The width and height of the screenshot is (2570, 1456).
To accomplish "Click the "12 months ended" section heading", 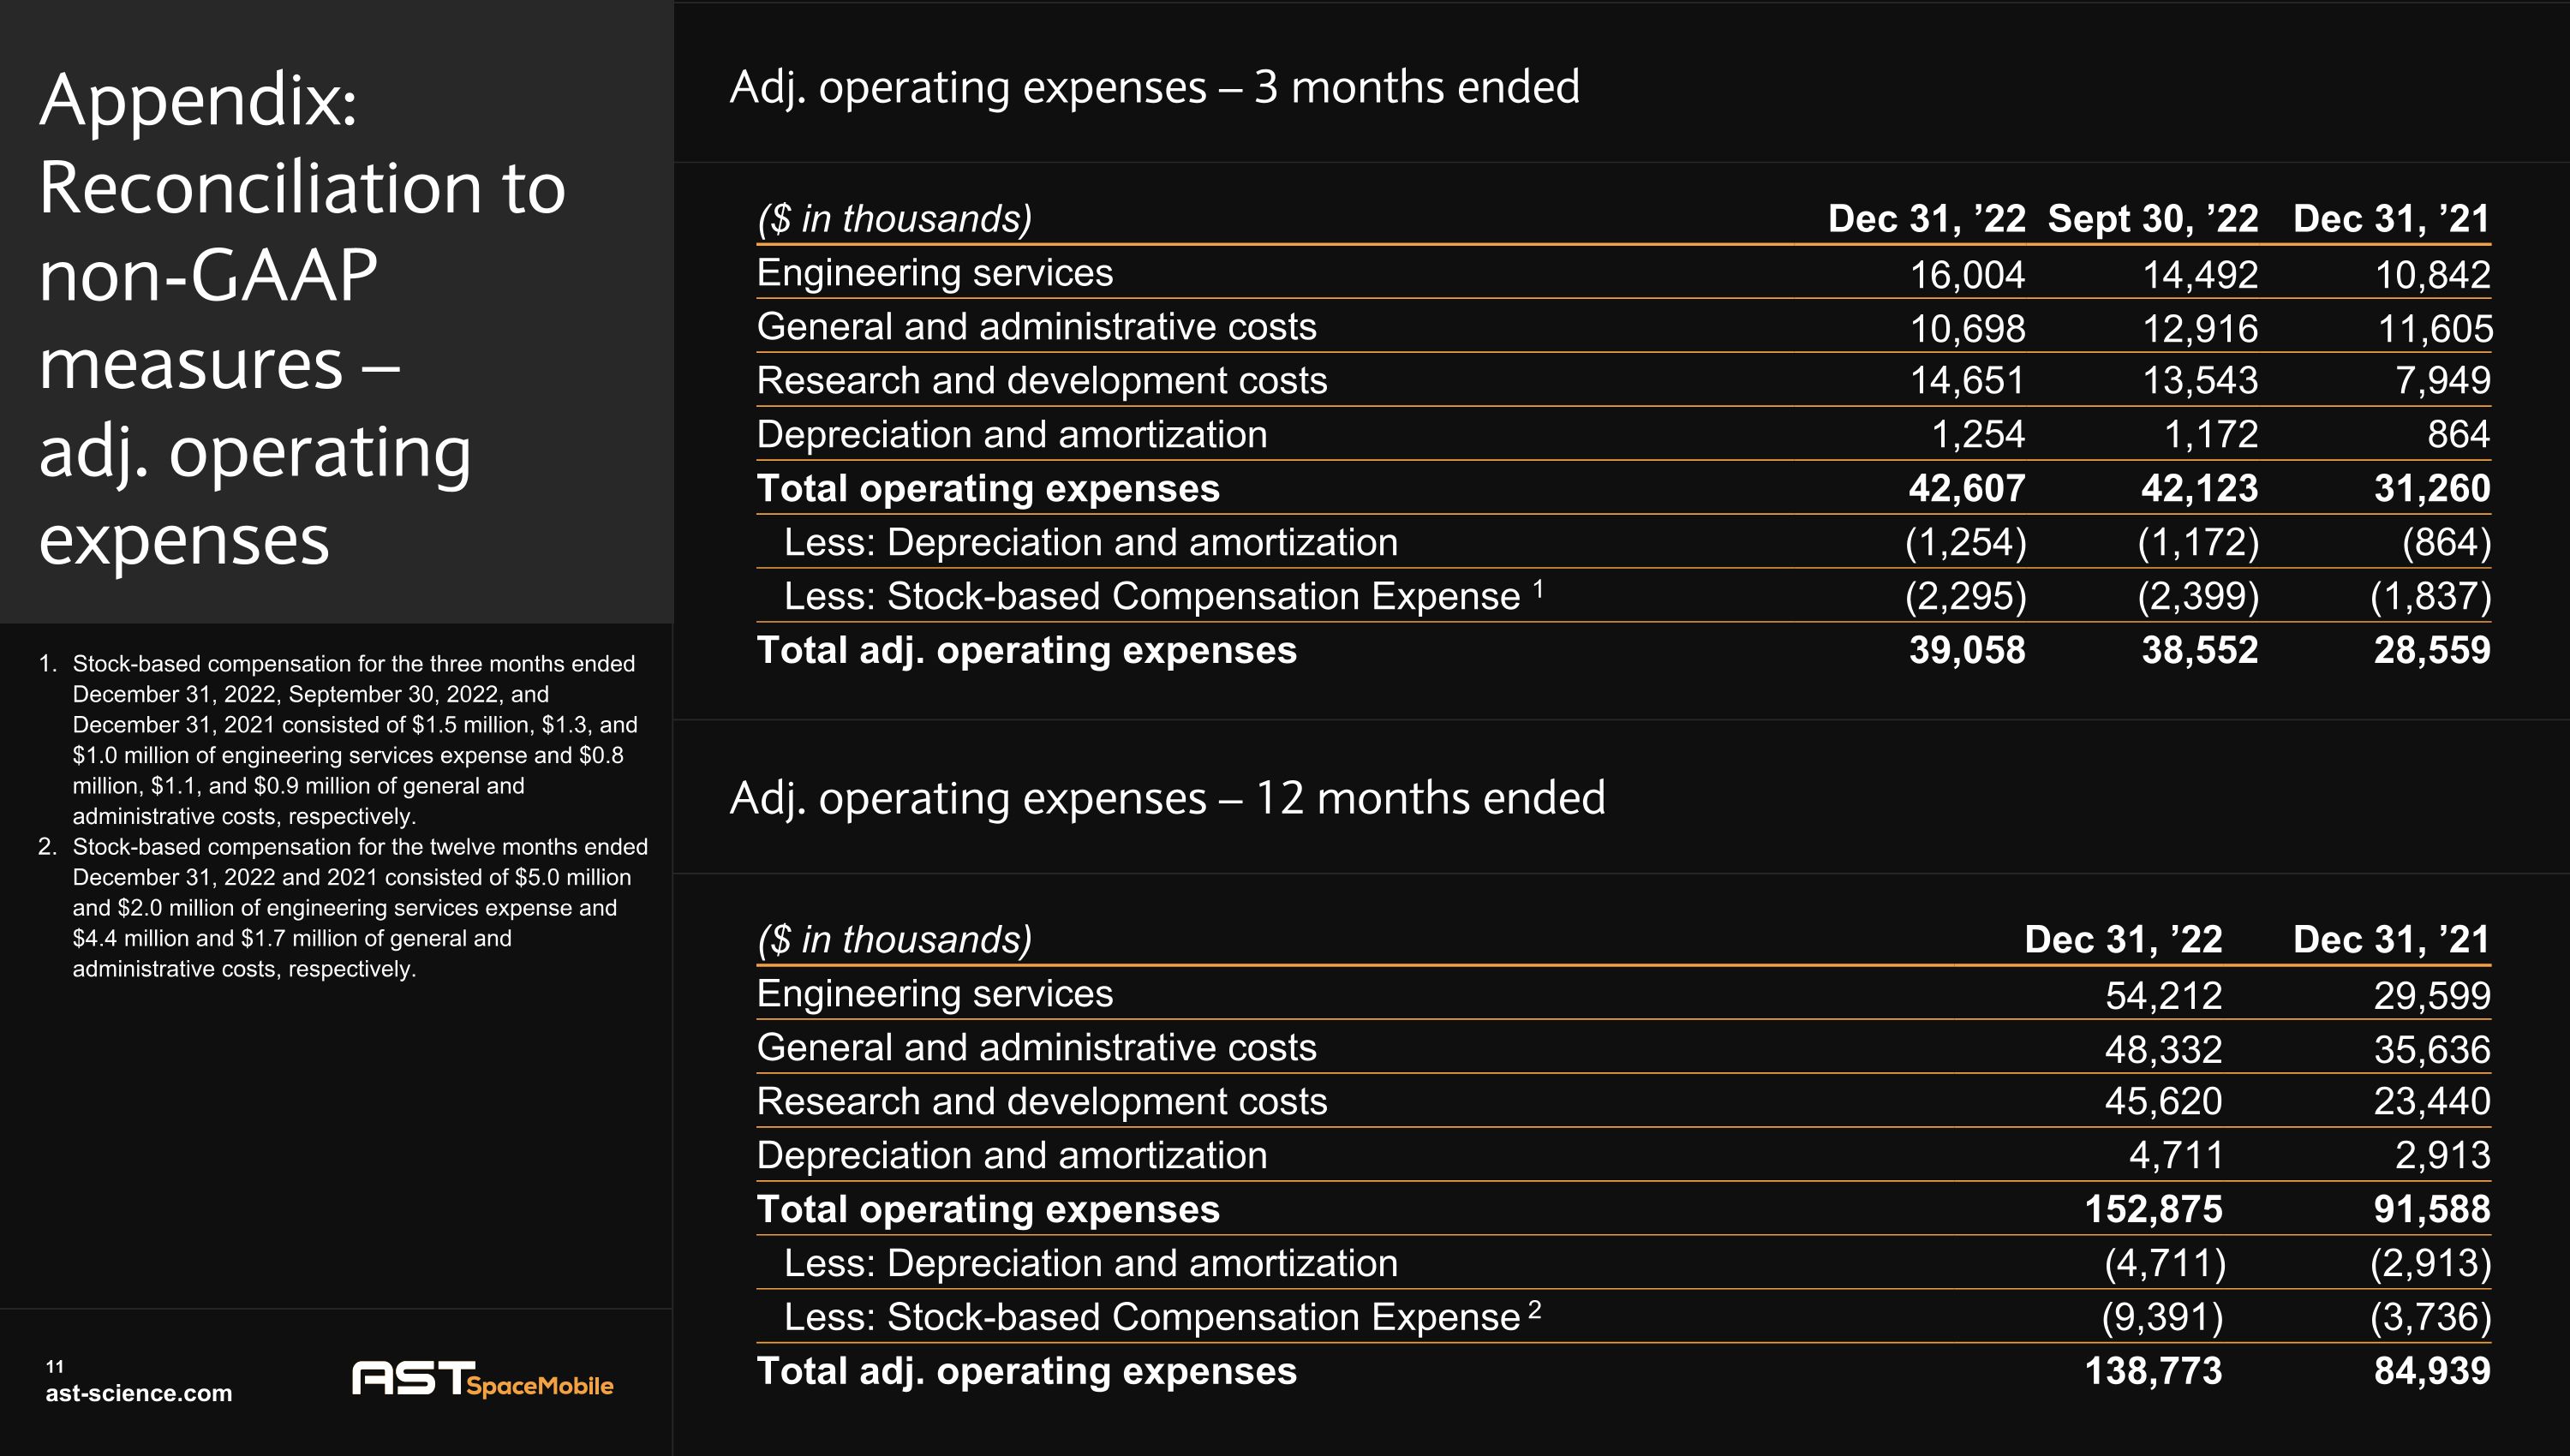I will point(1166,799).
